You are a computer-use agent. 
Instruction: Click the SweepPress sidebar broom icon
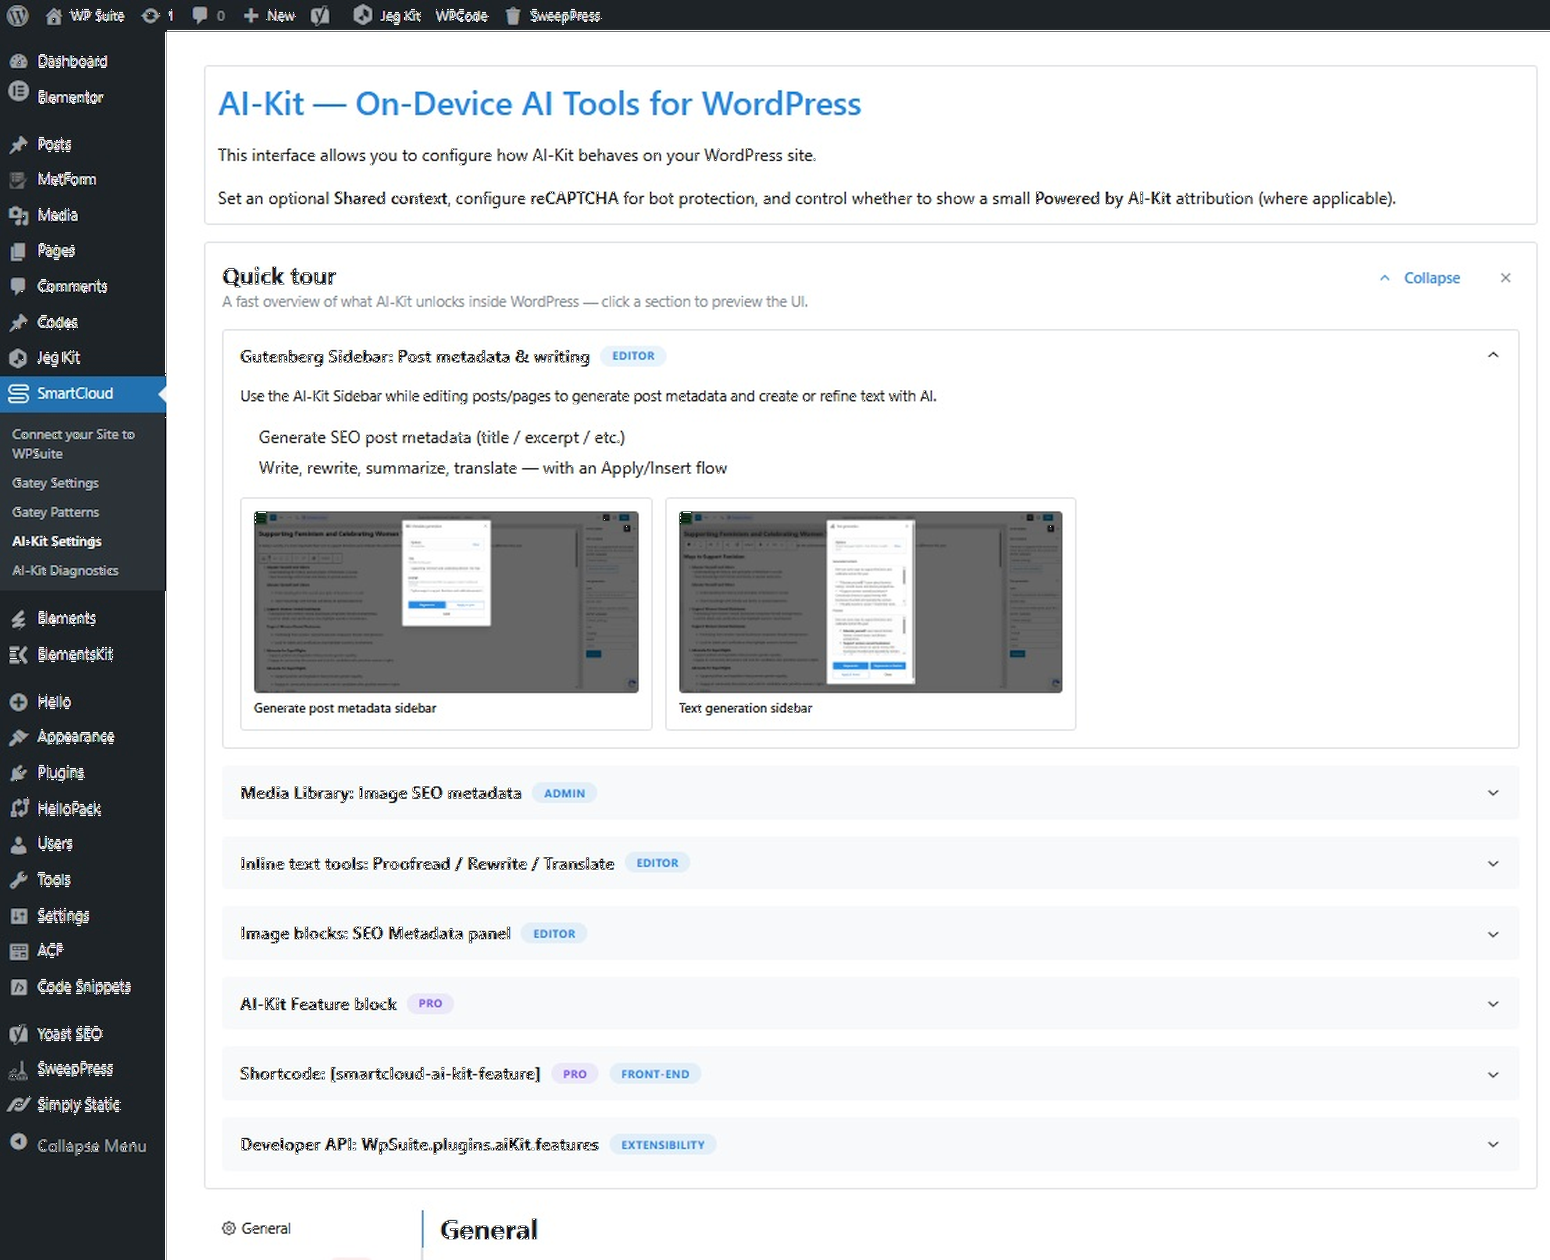pyautogui.click(x=18, y=1070)
